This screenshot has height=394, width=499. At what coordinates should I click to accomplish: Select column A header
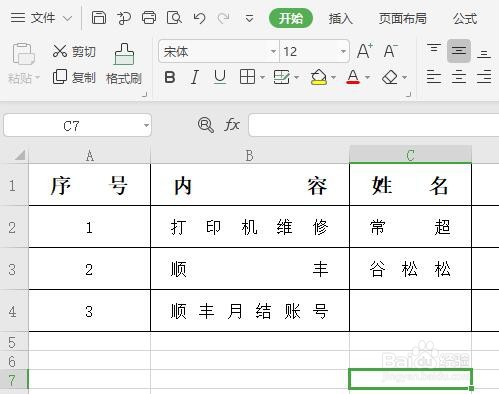point(90,155)
